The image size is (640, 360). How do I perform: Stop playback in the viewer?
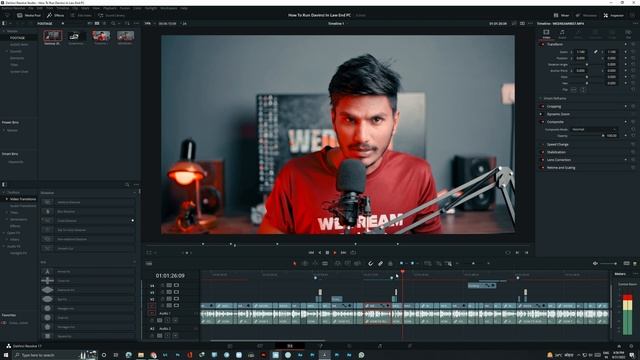click(x=327, y=253)
